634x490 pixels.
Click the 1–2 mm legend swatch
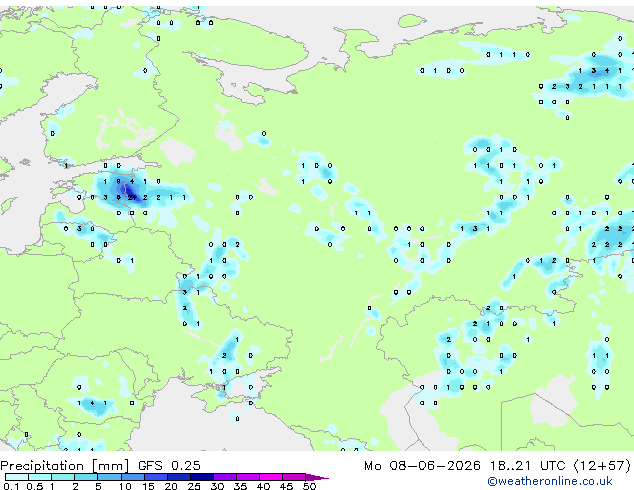tap(63, 477)
